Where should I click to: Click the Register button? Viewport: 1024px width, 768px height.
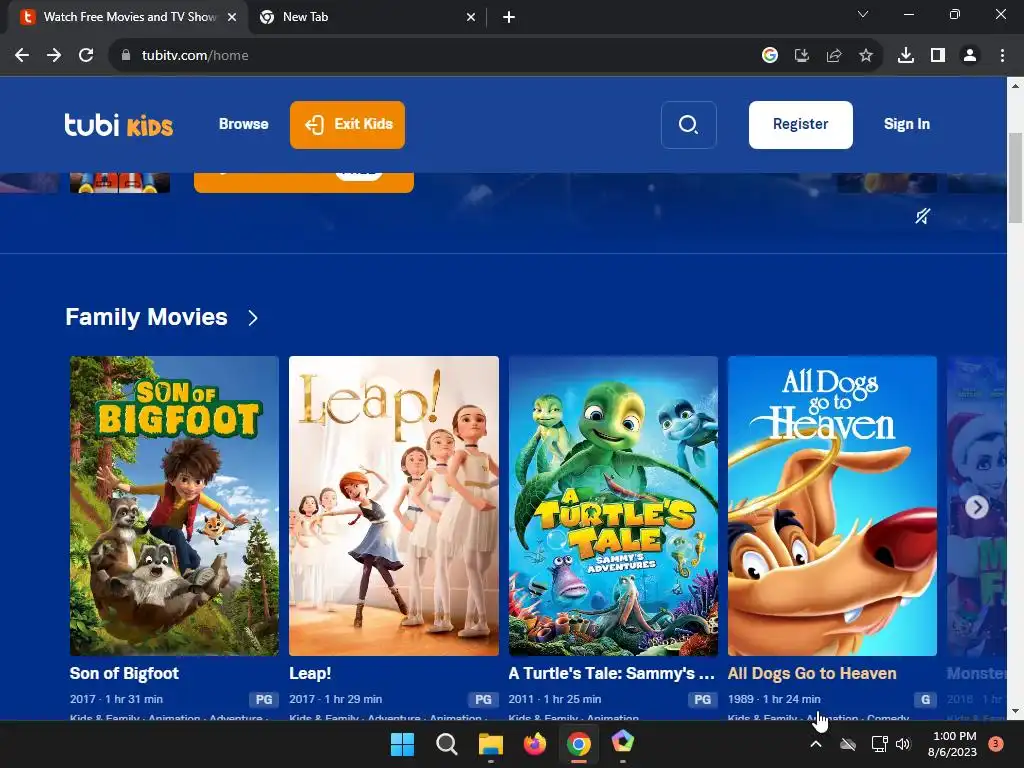[801, 125]
